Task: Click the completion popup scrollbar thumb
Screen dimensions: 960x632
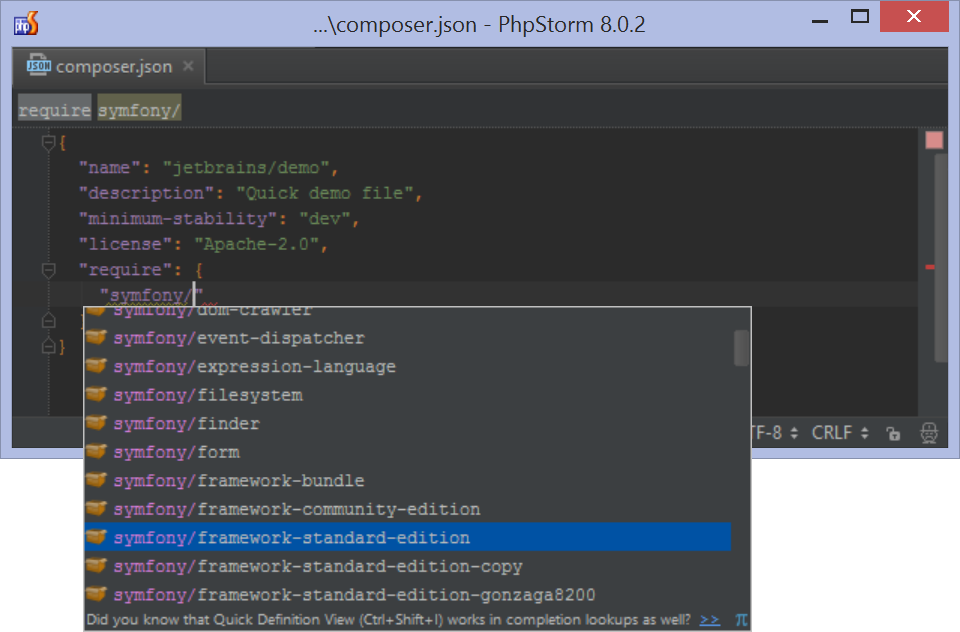Action: (x=741, y=348)
